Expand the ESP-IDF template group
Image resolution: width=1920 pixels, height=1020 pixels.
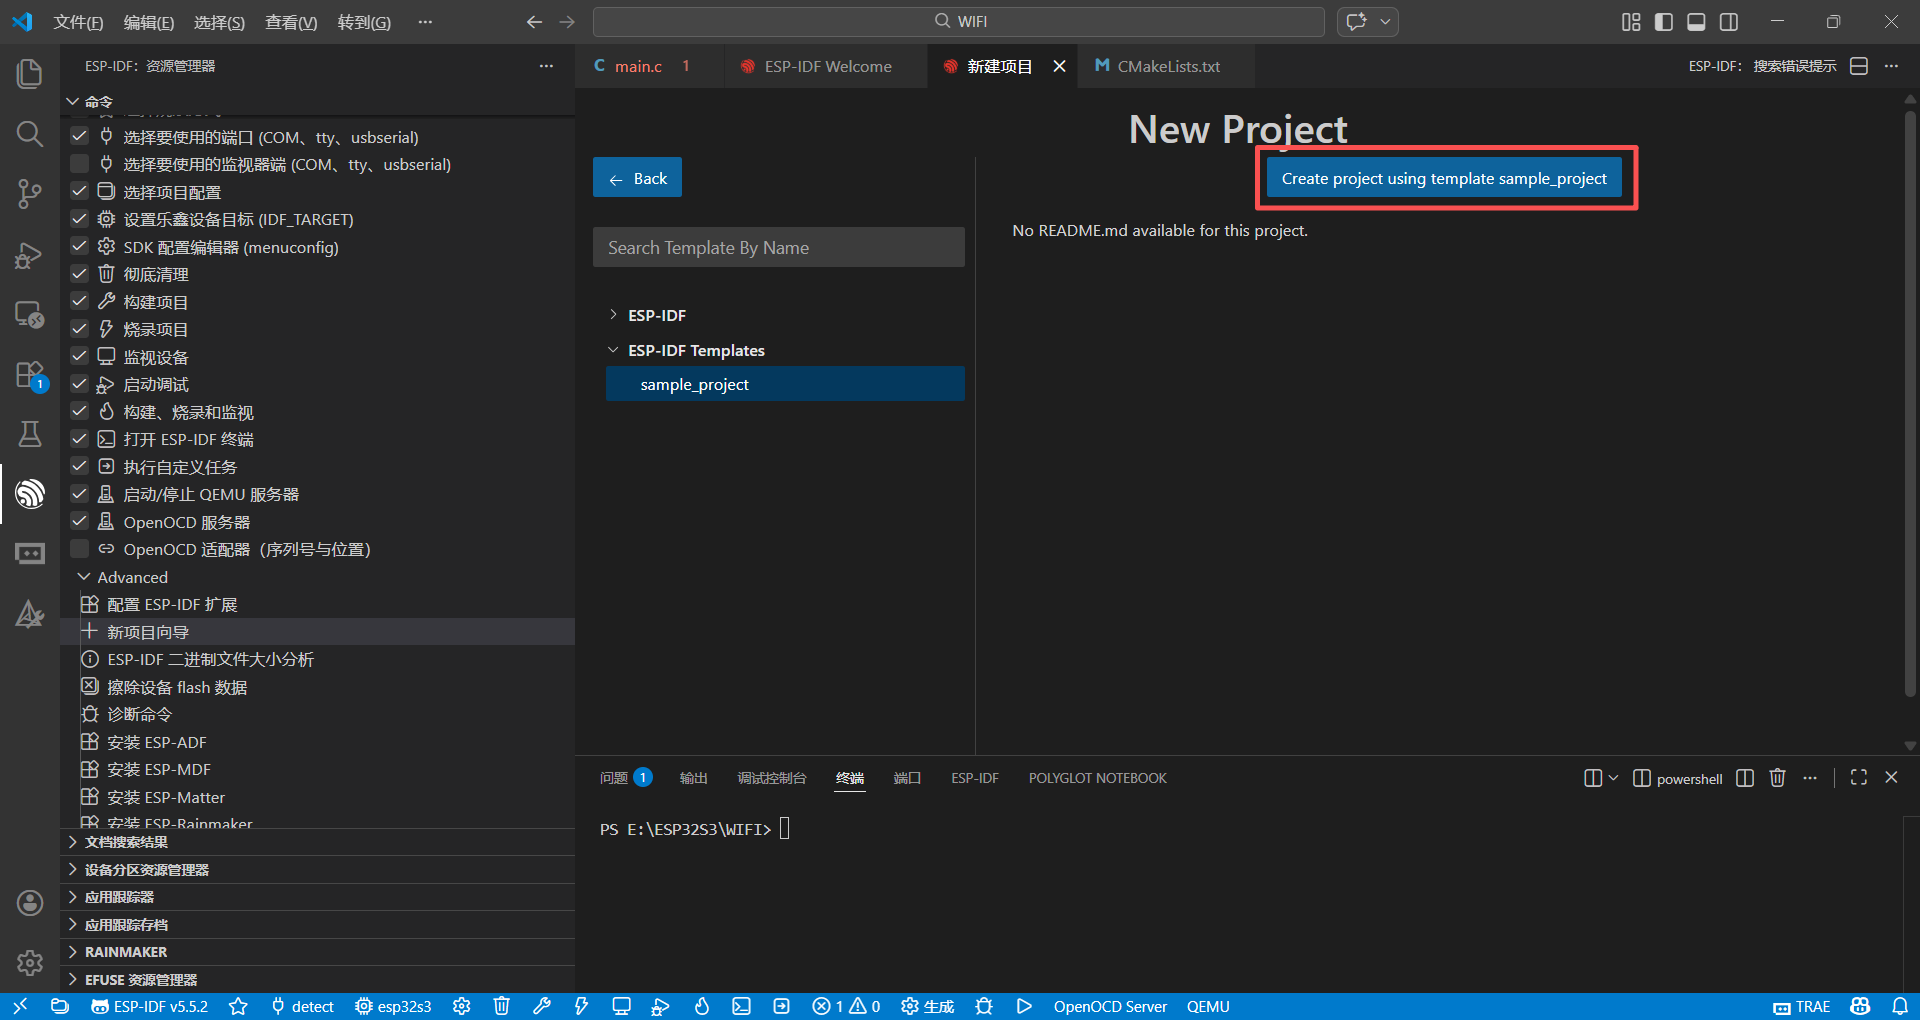(x=613, y=315)
